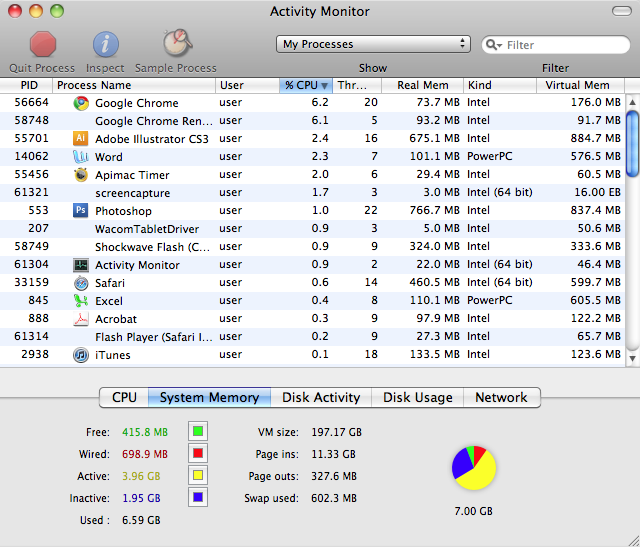Select the System Memory tab
Viewport: 640px width, 547px height.
click(x=209, y=397)
